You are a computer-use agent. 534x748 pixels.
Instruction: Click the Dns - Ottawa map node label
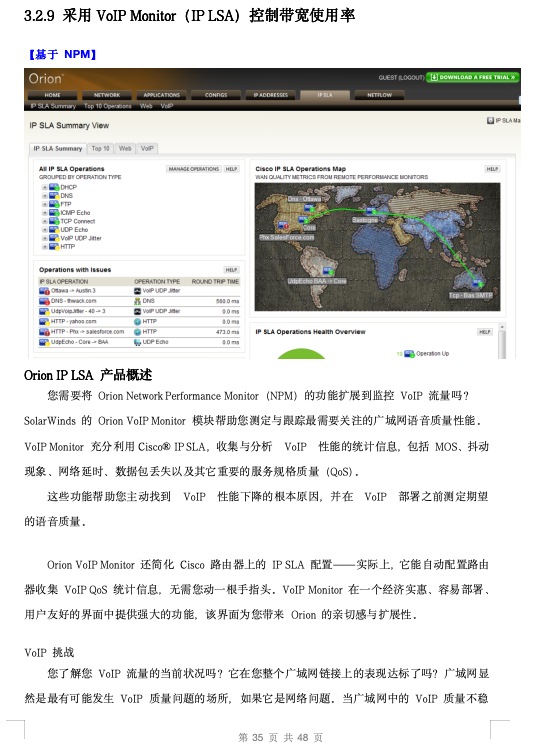304,199
